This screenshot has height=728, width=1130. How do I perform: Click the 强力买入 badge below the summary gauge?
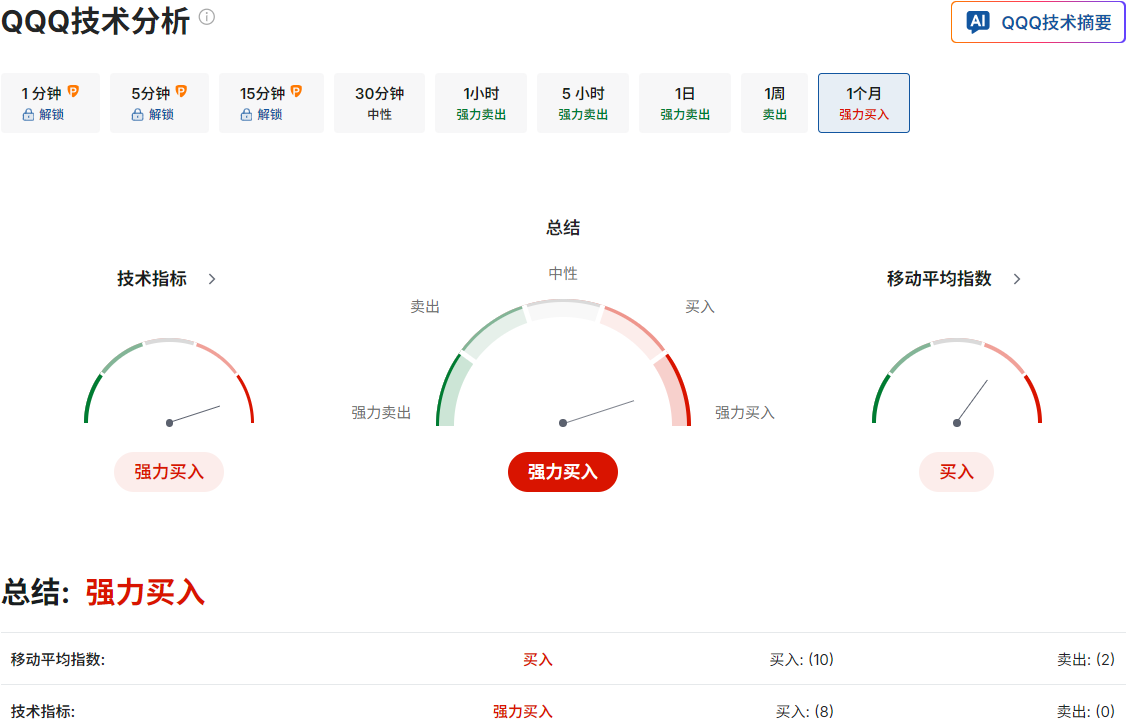click(562, 471)
